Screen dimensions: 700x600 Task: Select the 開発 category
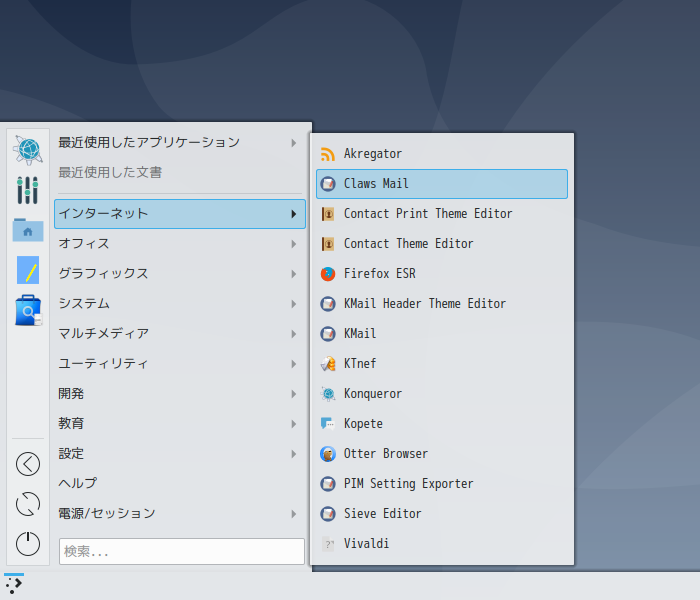point(180,394)
